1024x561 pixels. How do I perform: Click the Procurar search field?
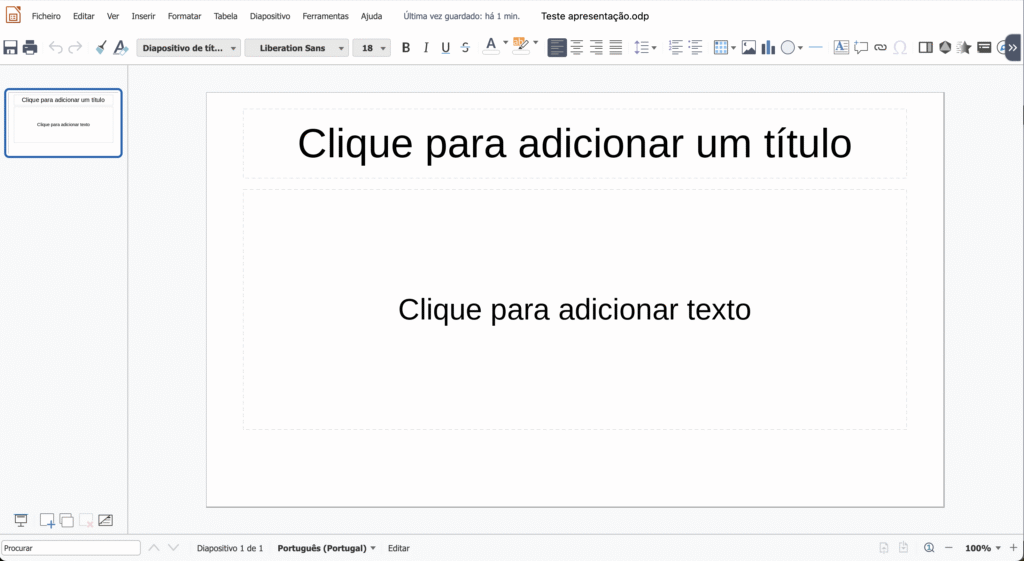(71, 548)
